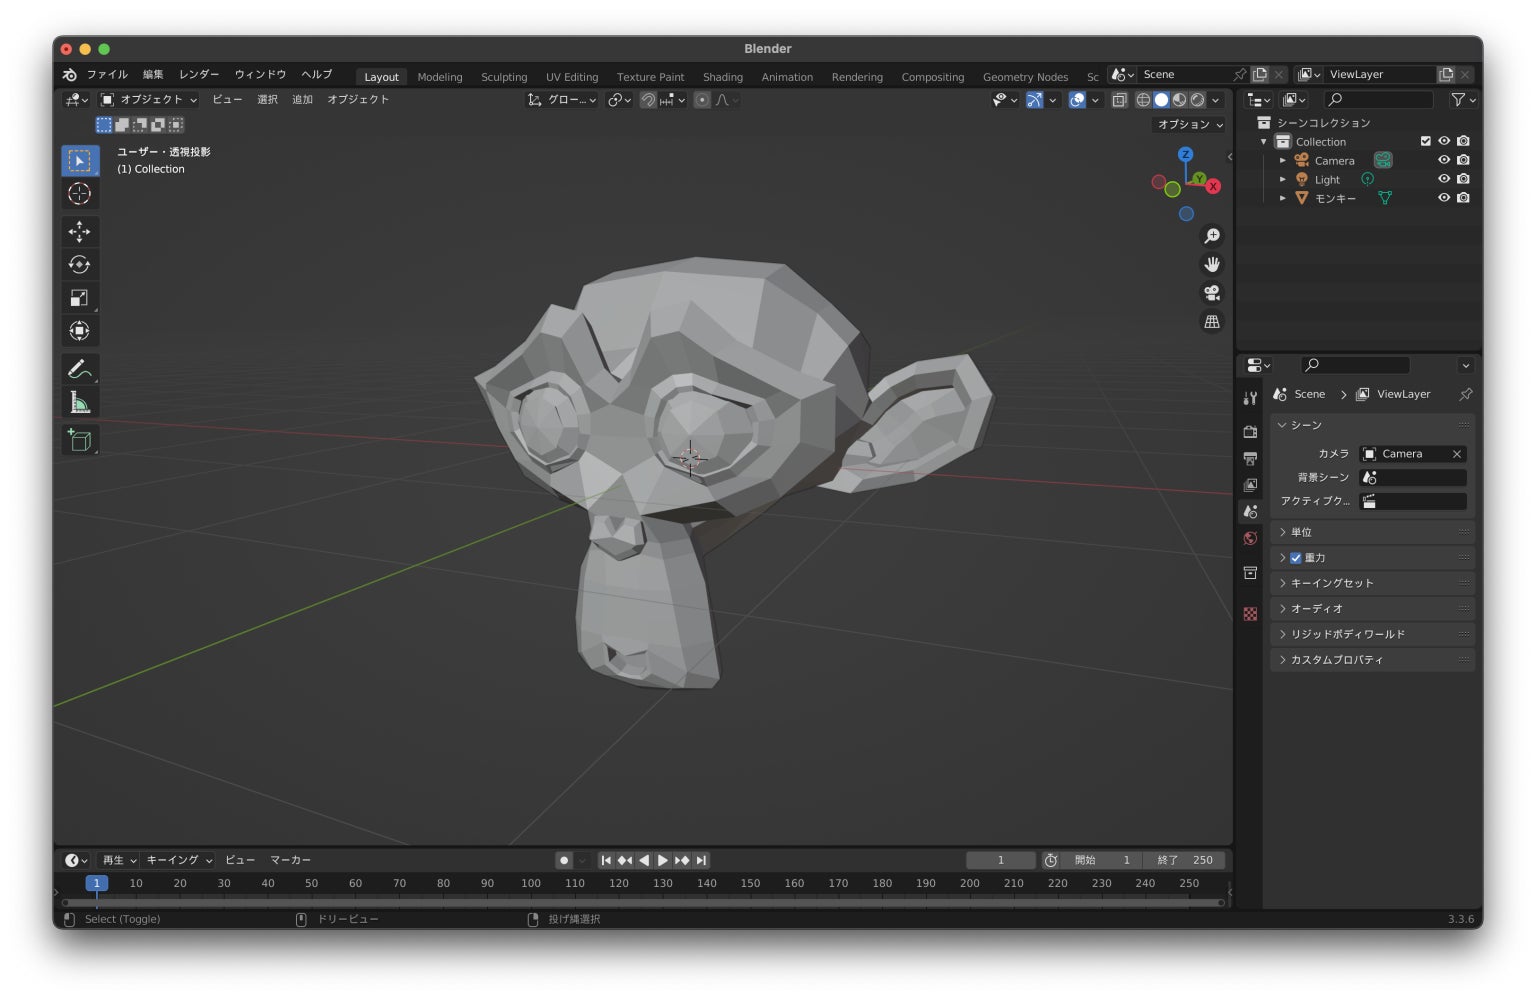
Task: Hide the Camera object in outliner
Action: click(x=1443, y=160)
